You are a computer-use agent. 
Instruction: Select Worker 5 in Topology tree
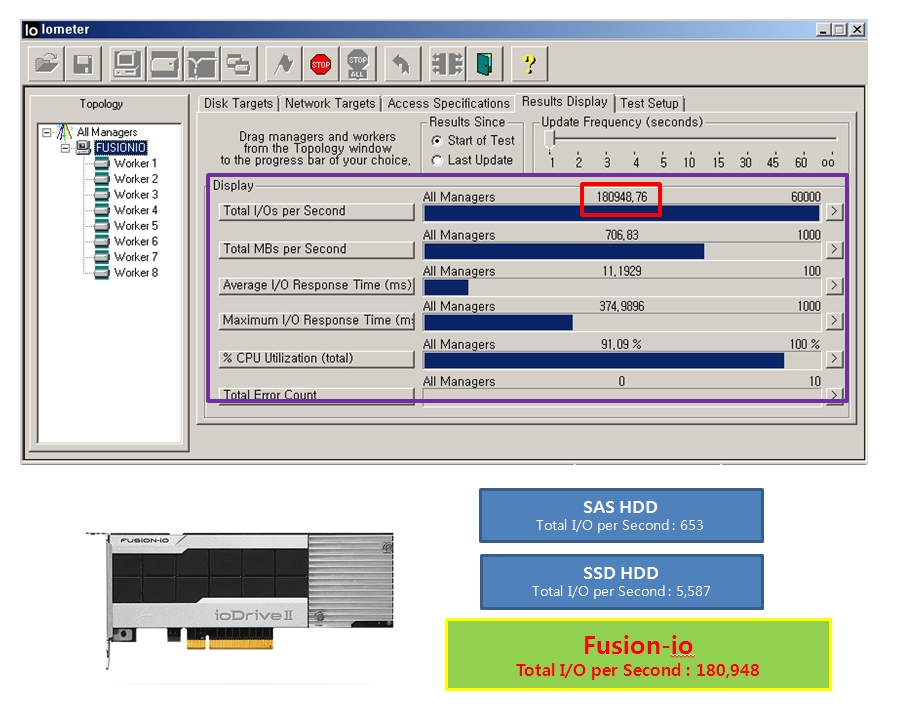[136, 226]
